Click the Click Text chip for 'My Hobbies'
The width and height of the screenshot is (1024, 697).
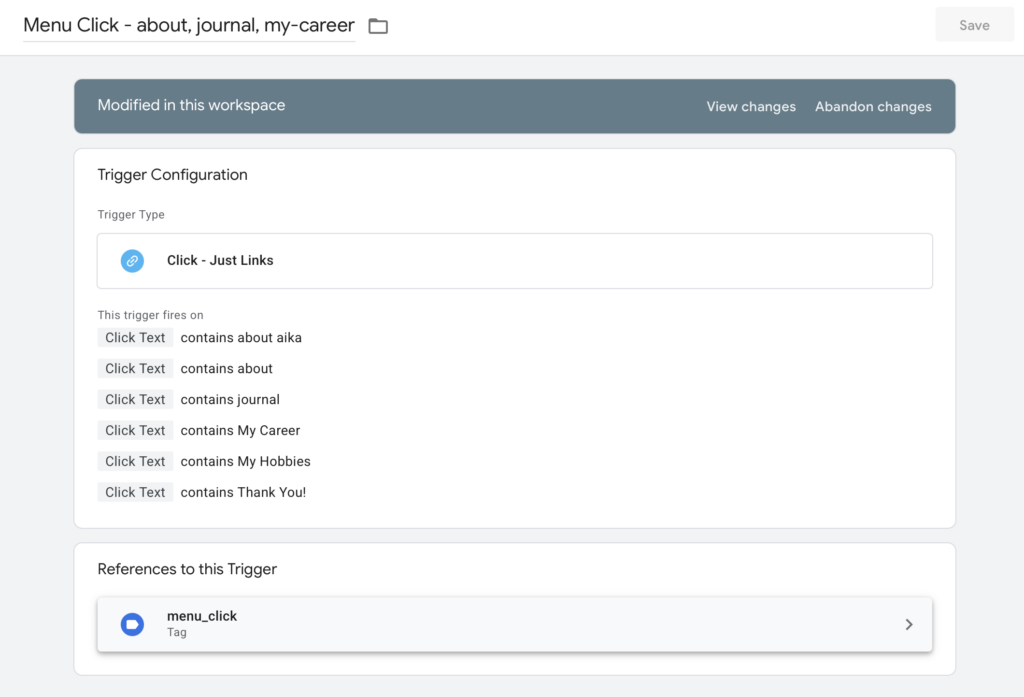(x=135, y=462)
